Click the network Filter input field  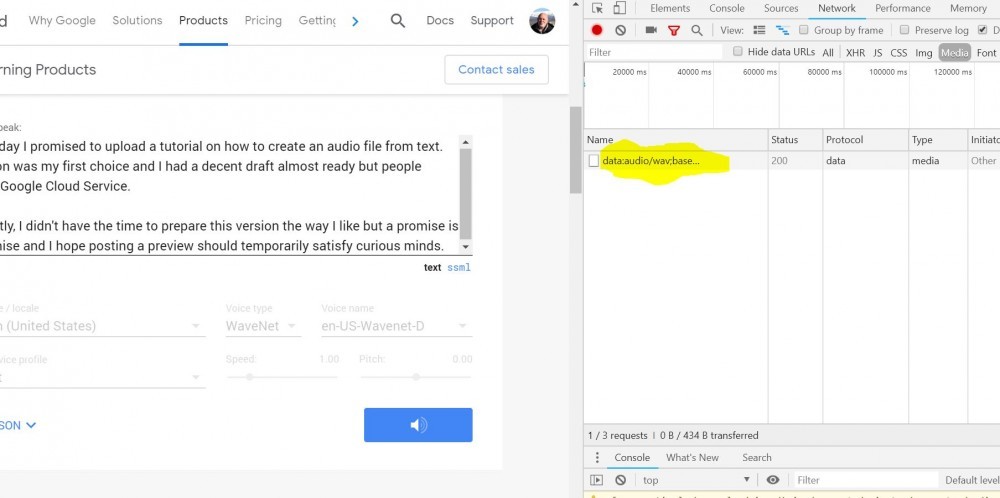tap(654, 52)
